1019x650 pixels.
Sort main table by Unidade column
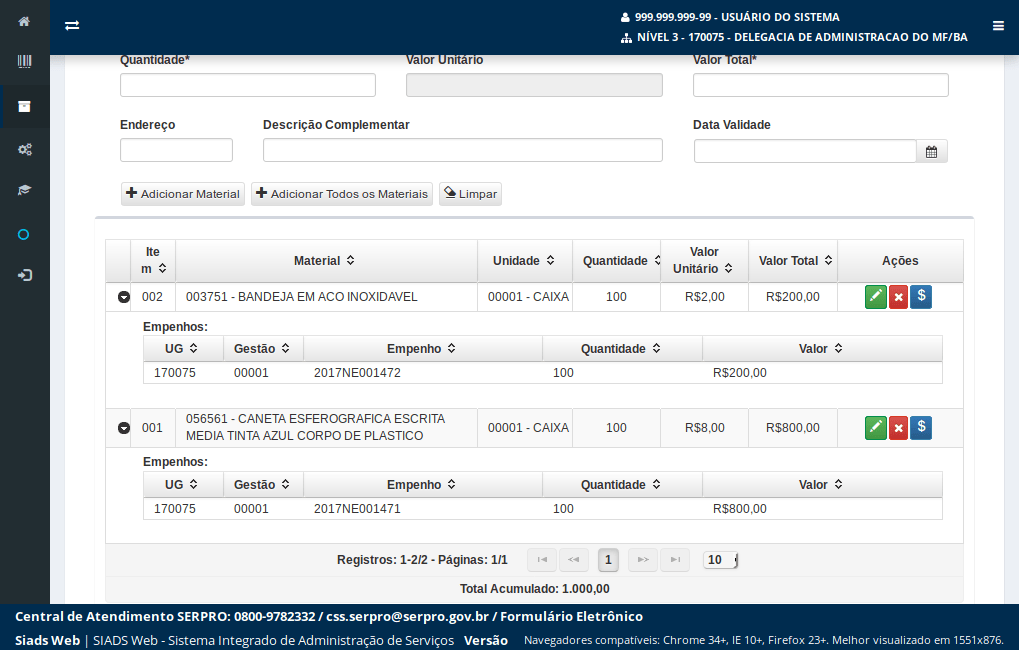tap(550, 260)
